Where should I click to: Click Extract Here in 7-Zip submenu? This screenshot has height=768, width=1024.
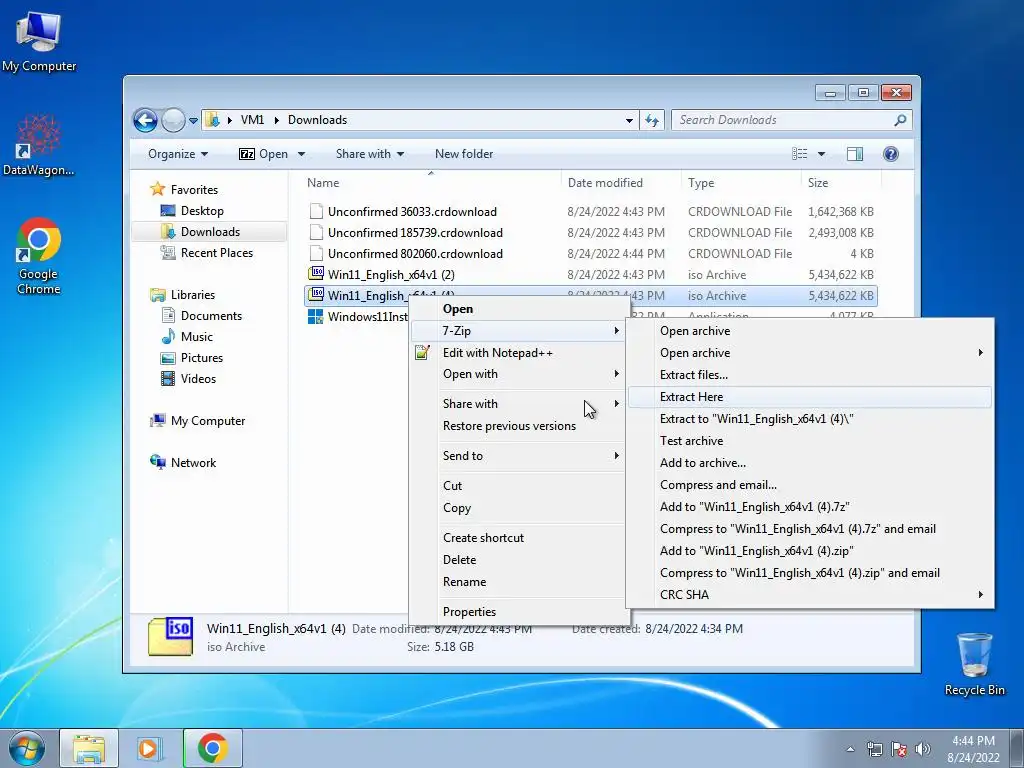pos(810,397)
